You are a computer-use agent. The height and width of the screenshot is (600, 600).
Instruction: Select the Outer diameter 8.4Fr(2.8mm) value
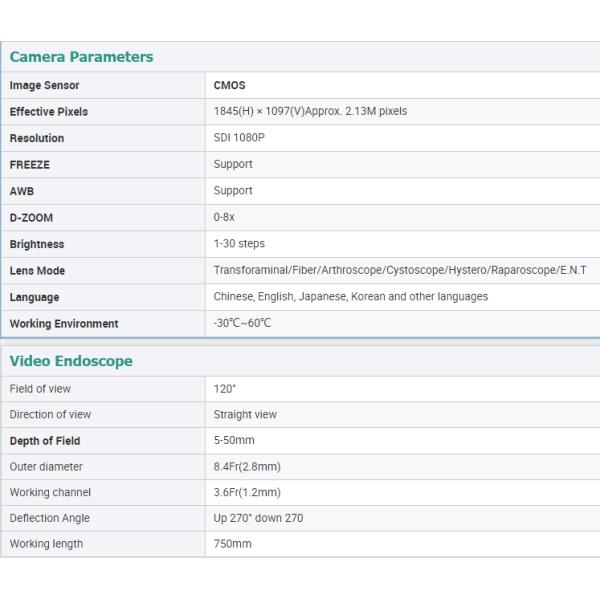pyautogui.click(x=247, y=467)
